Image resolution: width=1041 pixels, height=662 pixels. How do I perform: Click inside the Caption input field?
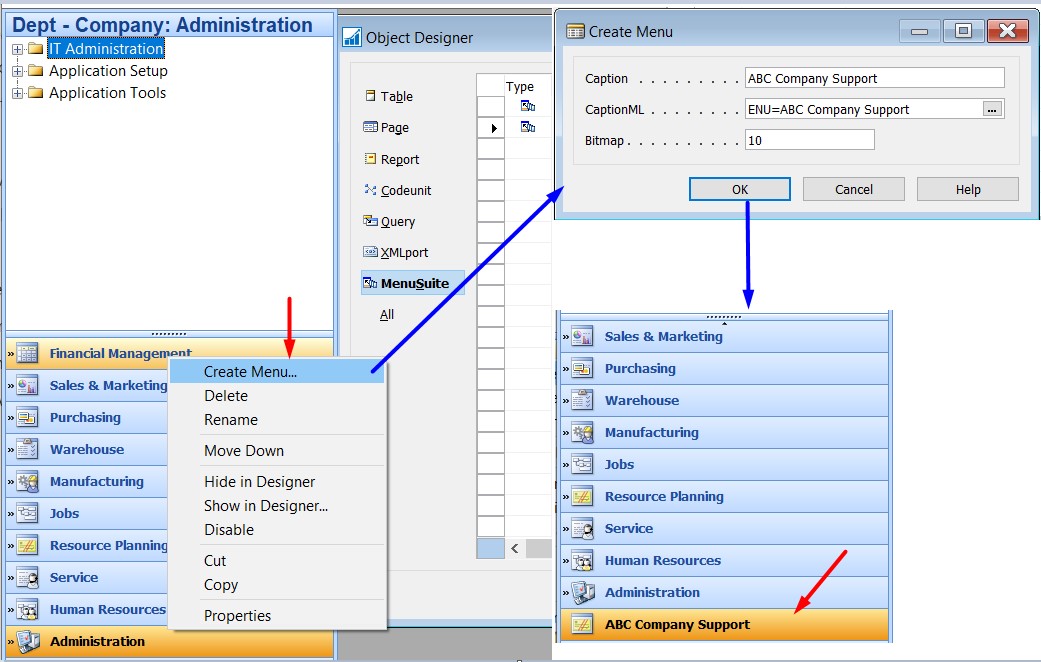coord(874,77)
